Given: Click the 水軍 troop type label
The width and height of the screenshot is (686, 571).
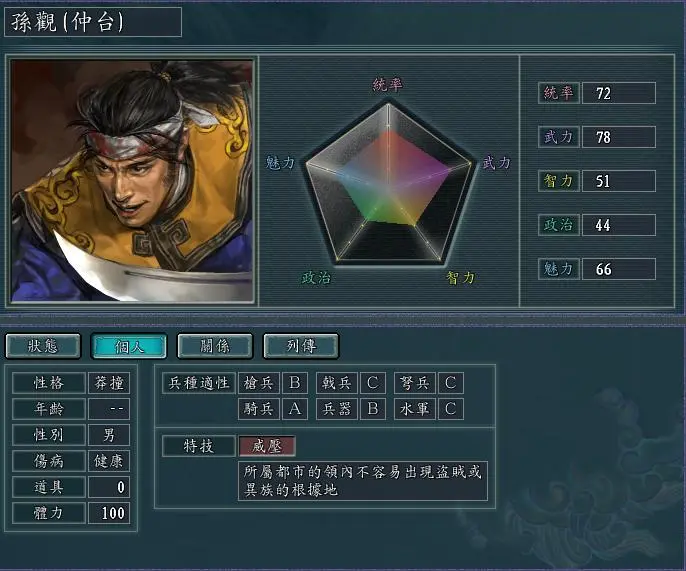Looking at the screenshot, I should [x=415, y=409].
